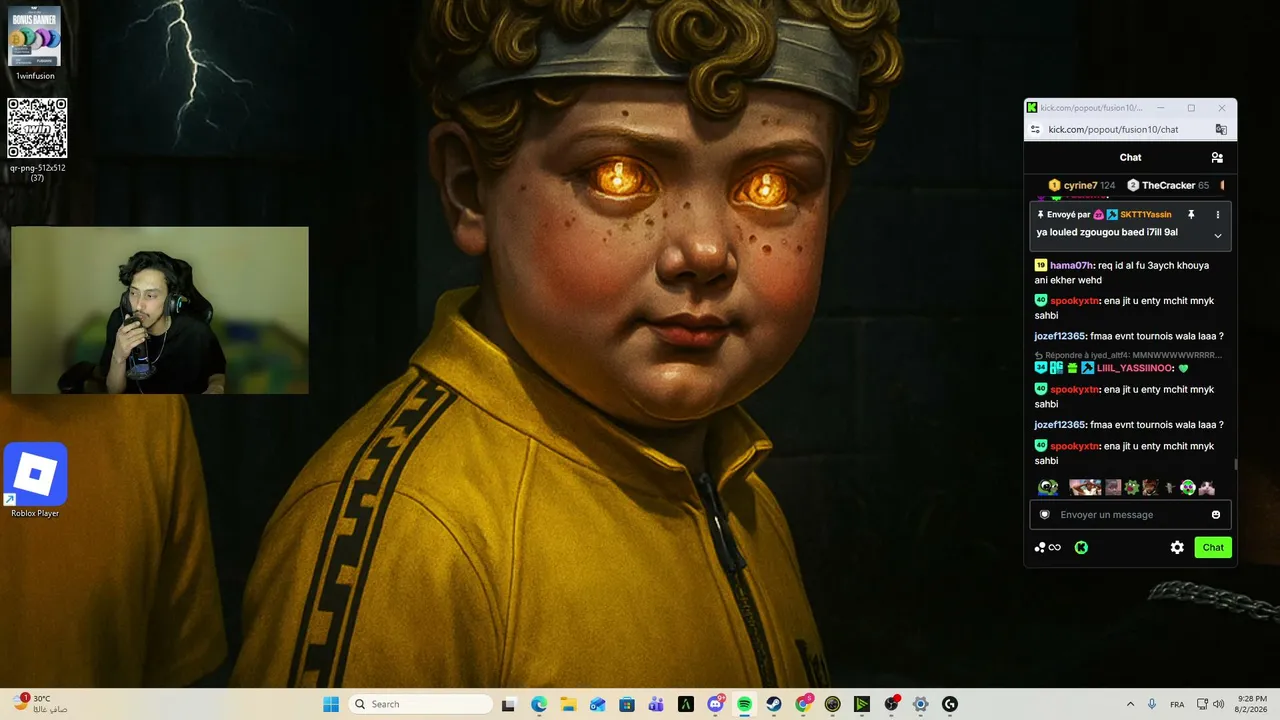Open chat settings gear
The width and height of the screenshot is (1280, 720).
click(1177, 547)
